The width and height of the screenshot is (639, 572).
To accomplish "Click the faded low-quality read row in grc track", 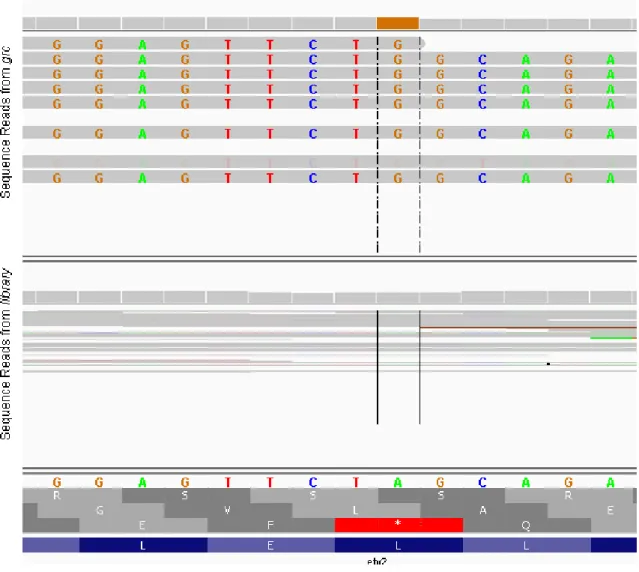I will click(329, 163).
